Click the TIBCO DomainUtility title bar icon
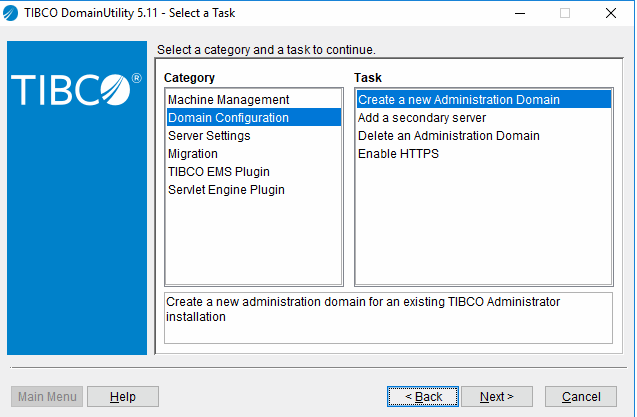The image size is (637, 417). point(12,13)
